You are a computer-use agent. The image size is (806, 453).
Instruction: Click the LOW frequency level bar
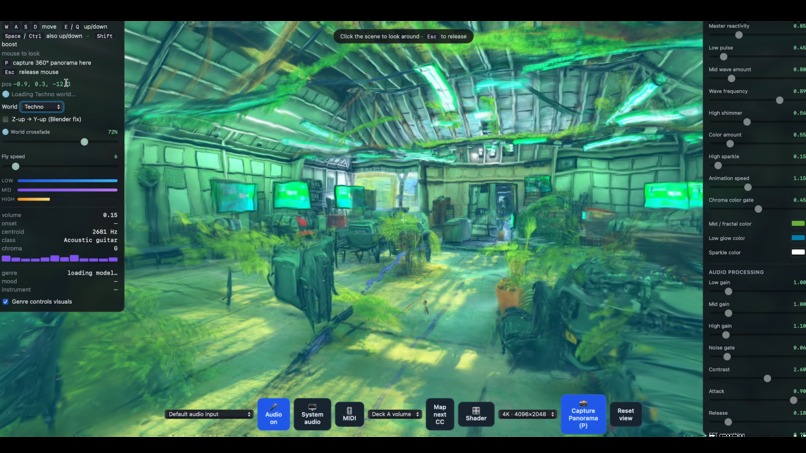67,181
